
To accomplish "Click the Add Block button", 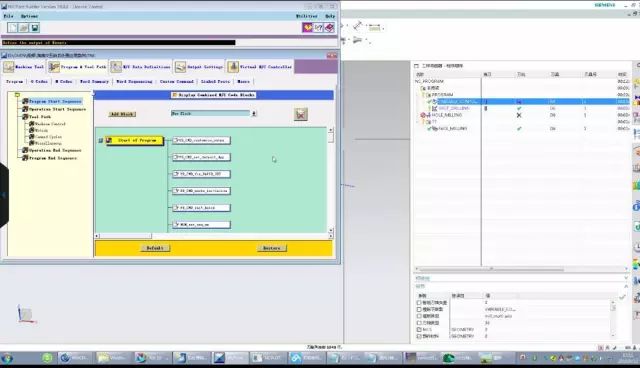I will point(122,114).
